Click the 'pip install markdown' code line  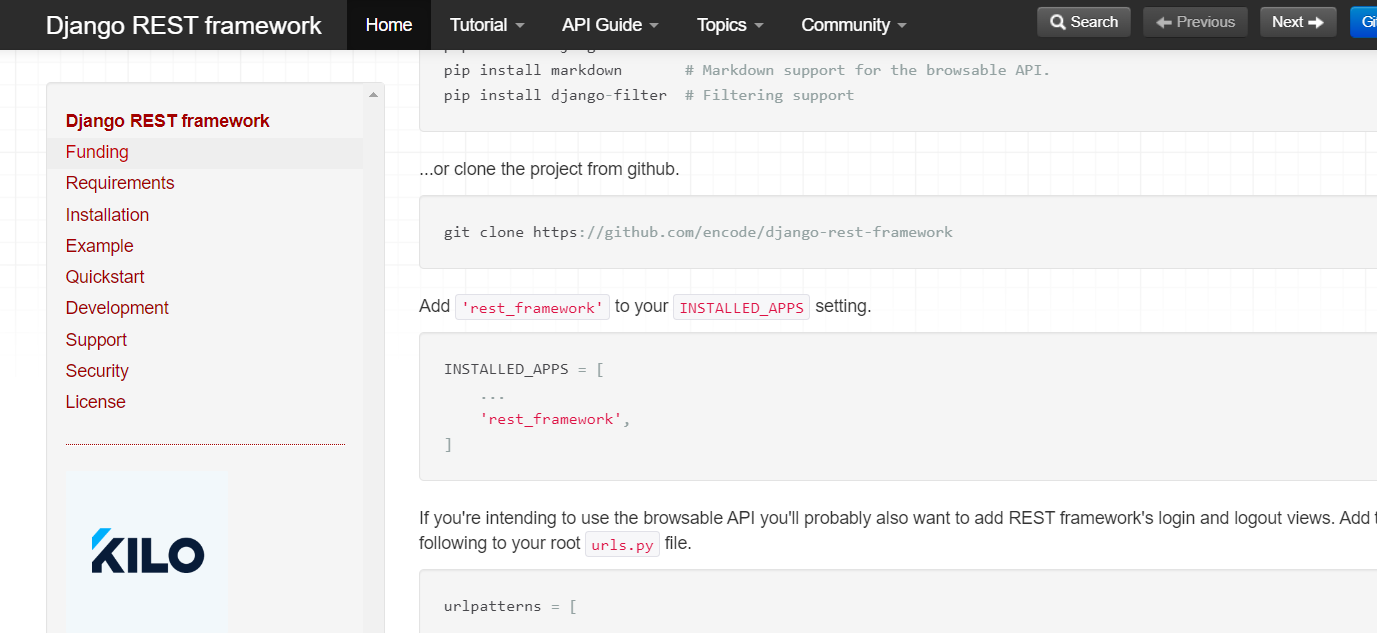tap(747, 70)
